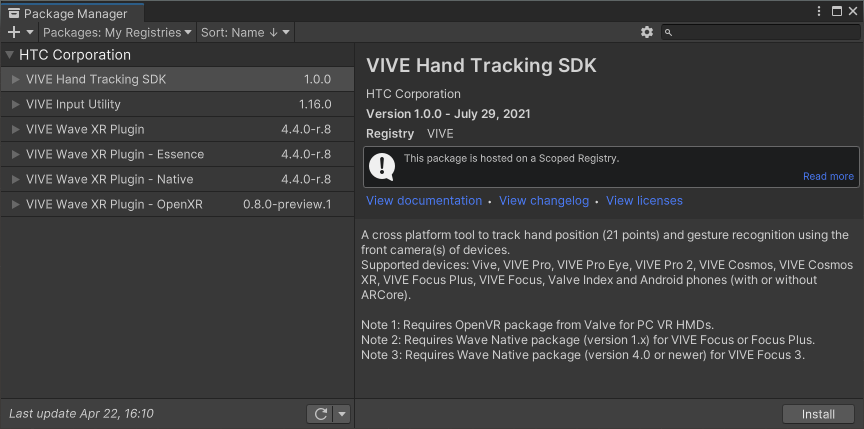Open the window's three-dot options menu
Image resolution: width=864 pixels, height=429 pixels.
click(x=819, y=12)
